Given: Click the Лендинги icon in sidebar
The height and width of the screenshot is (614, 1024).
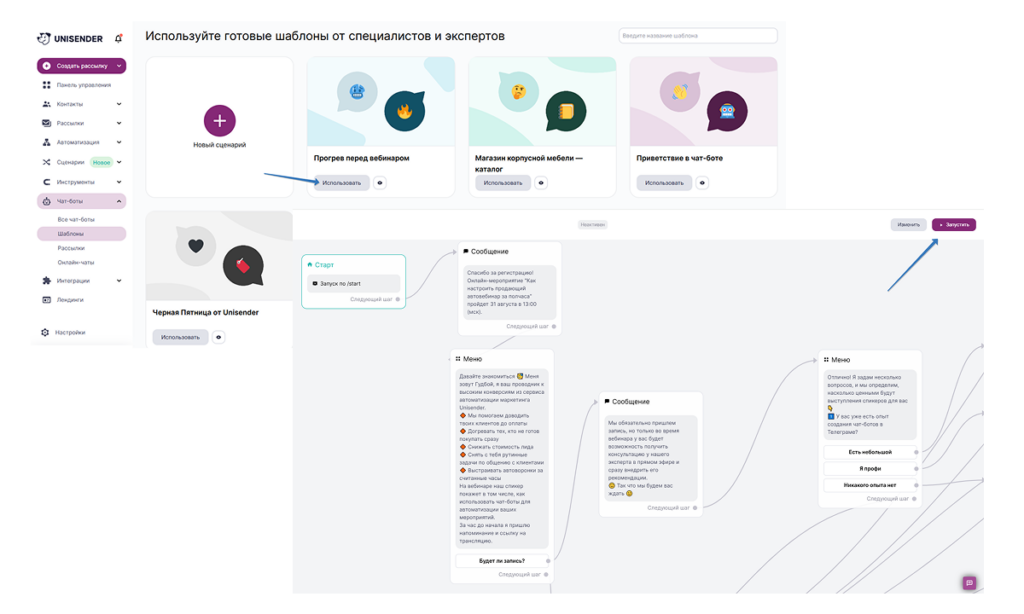Looking at the screenshot, I should (x=46, y=300).
